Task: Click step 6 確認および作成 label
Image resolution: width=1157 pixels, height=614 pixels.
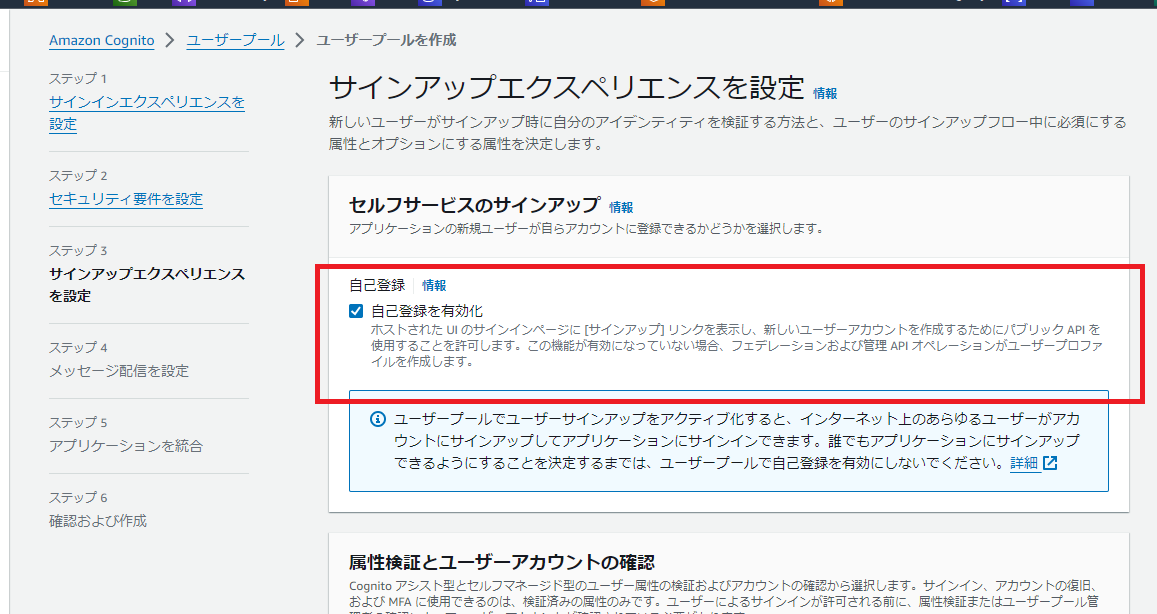Action: [98, 521]
